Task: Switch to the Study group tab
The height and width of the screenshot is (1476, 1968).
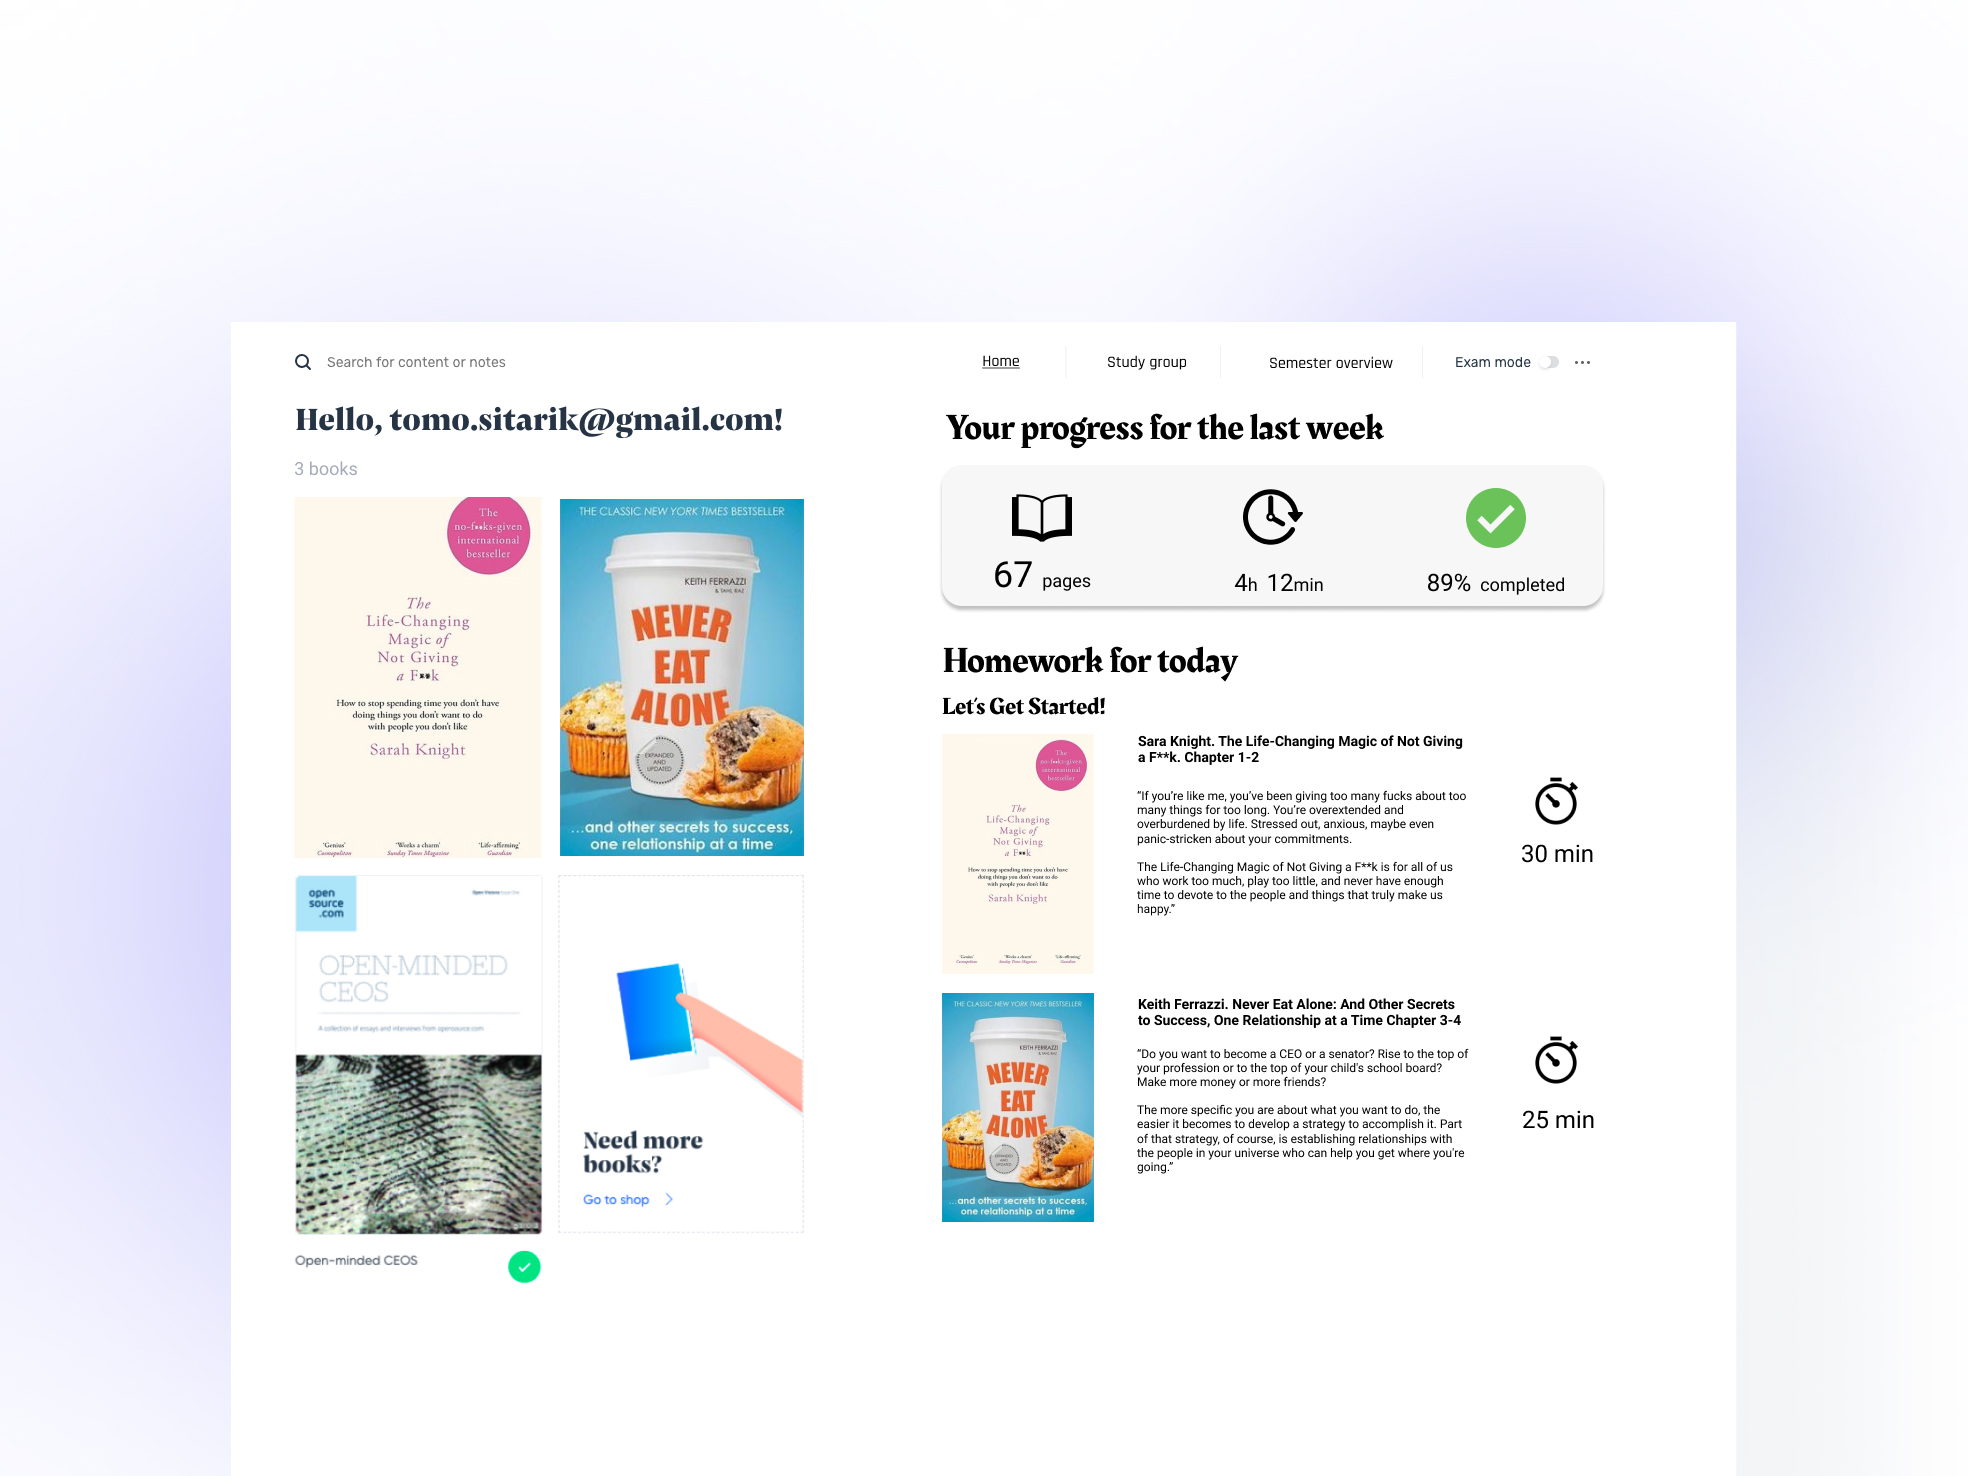Action: click(x=1145, y=363)
